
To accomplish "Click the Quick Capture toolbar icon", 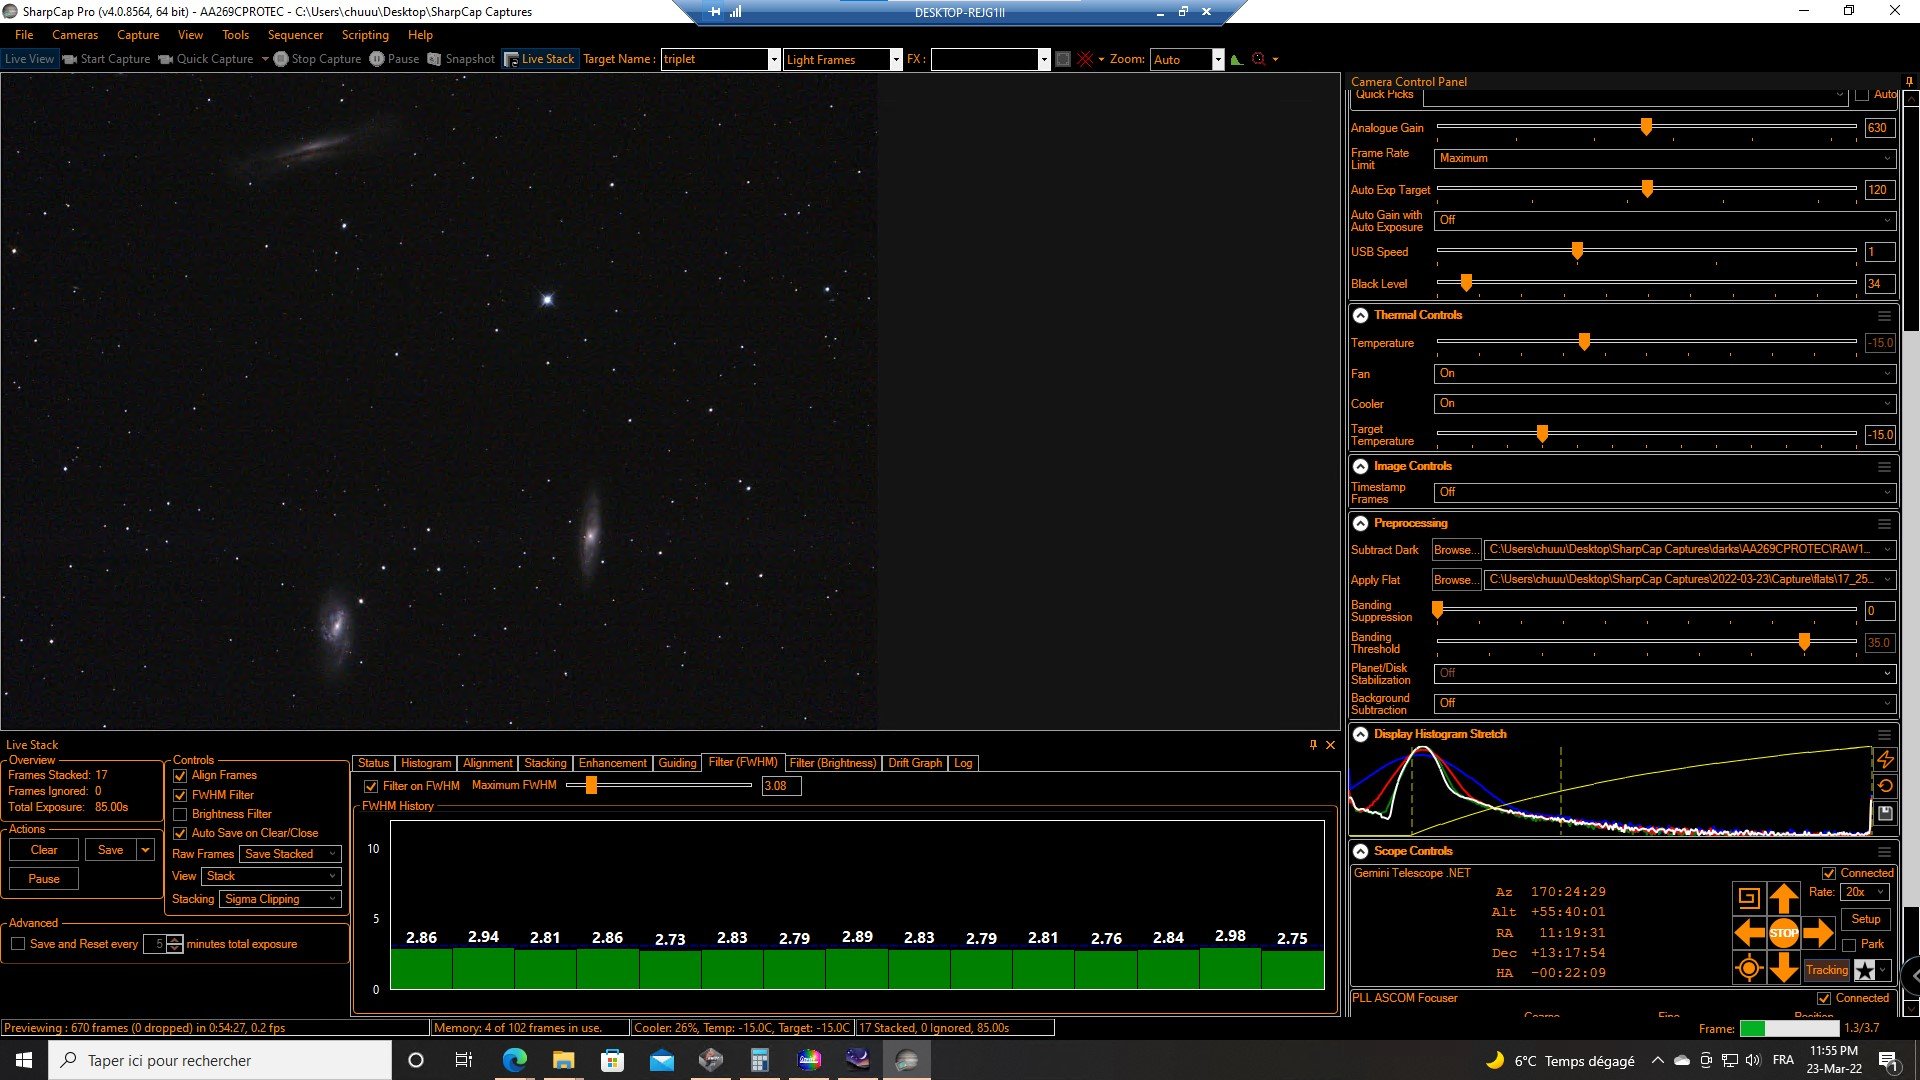I will pos(166,59).
